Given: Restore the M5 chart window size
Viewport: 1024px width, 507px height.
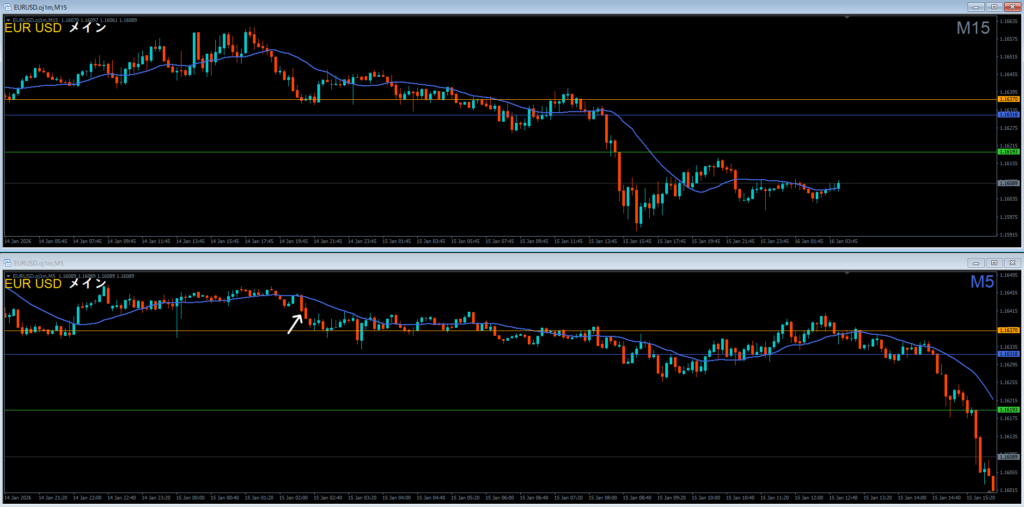Looking at the screenshot, I should pos(994,261).
